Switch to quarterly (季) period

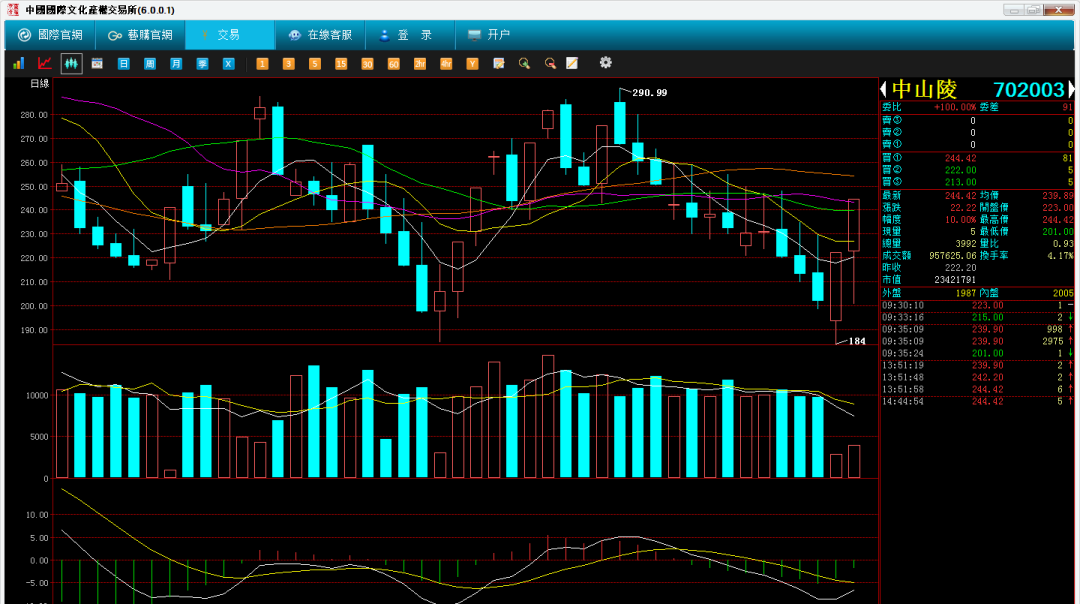tap(202, 63)
